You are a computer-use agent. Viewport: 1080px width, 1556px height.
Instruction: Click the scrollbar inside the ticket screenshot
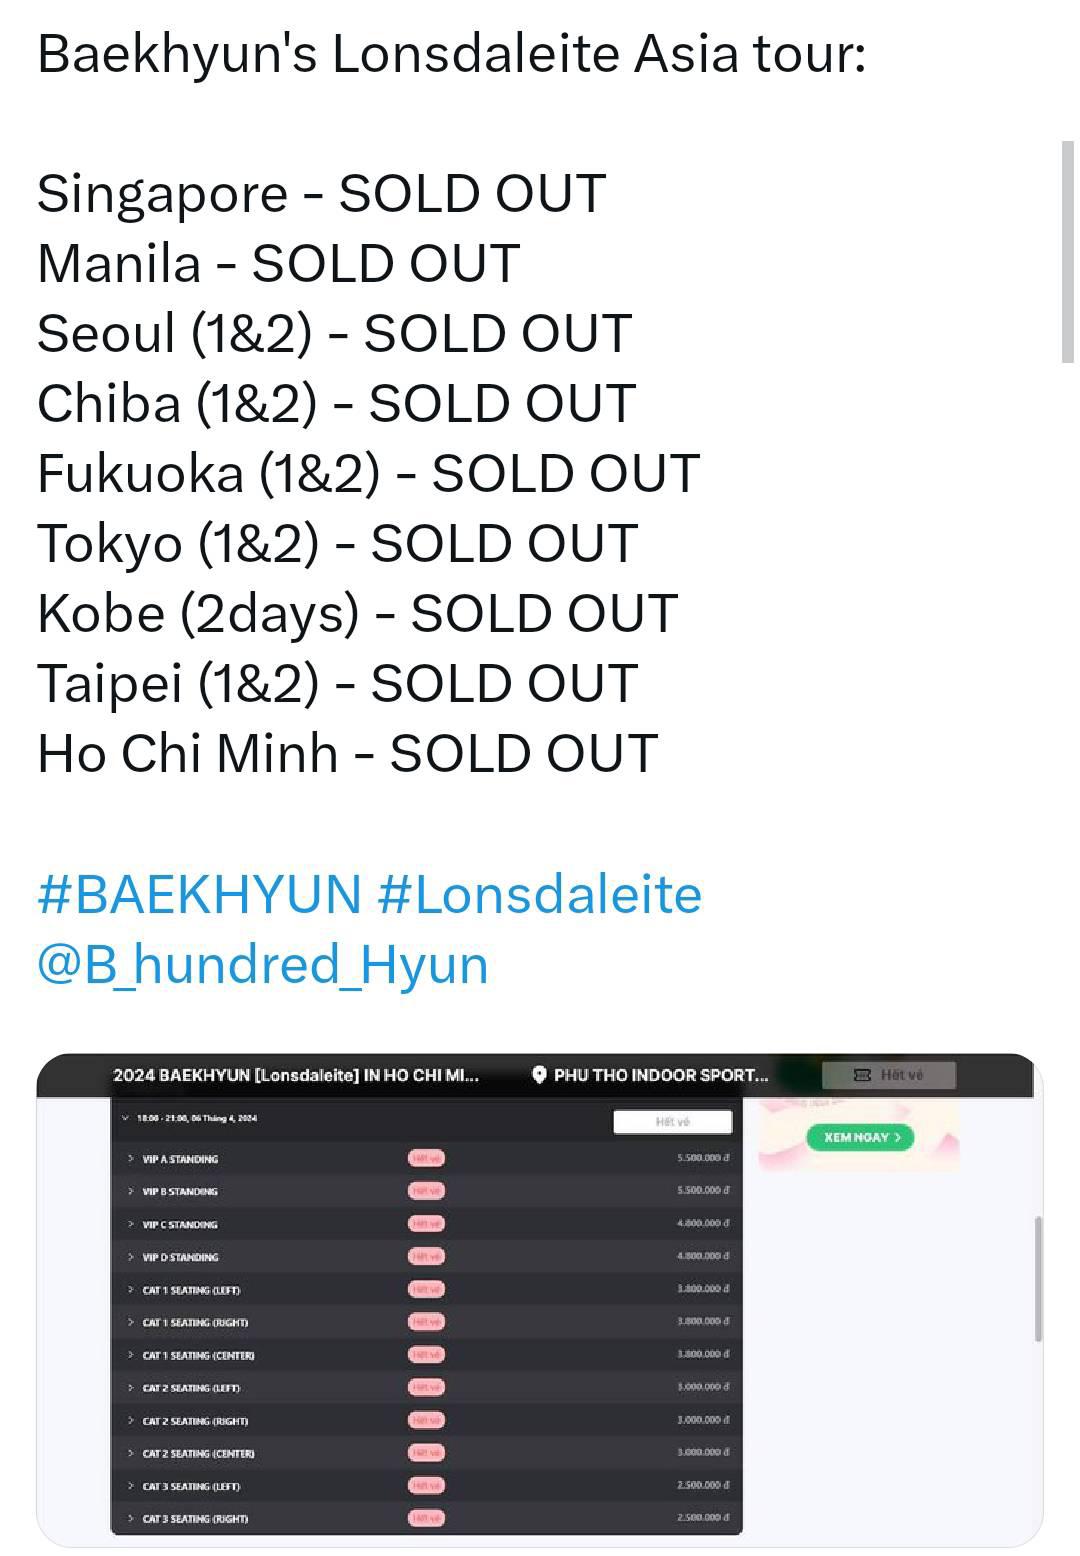[x=1038, y=1279]
